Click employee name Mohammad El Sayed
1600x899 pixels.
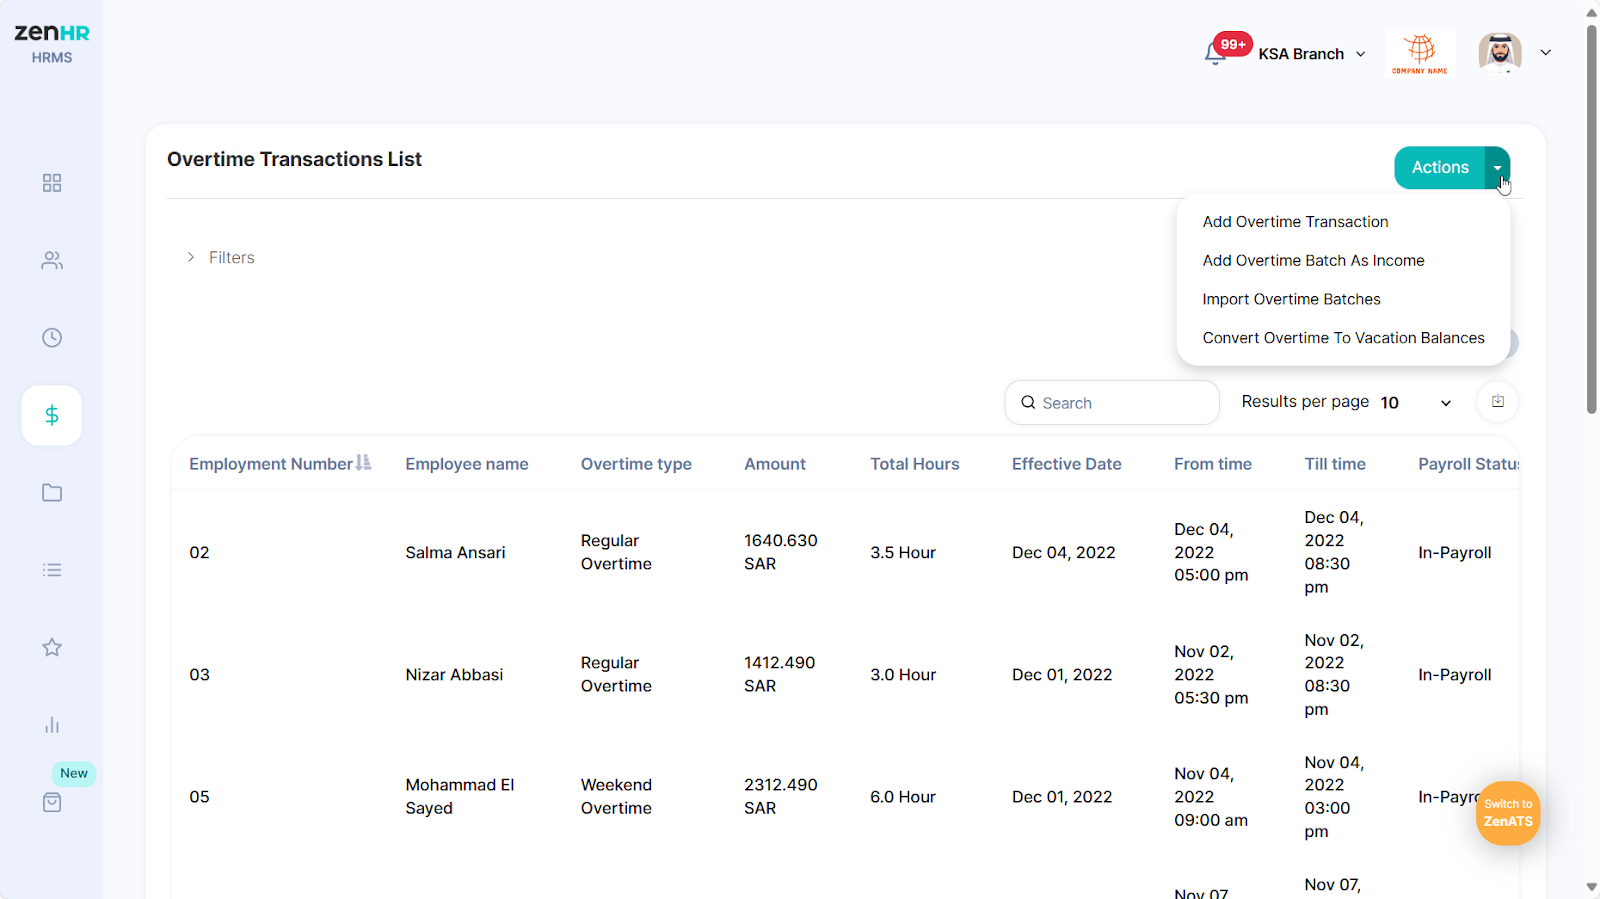[460, 797]
